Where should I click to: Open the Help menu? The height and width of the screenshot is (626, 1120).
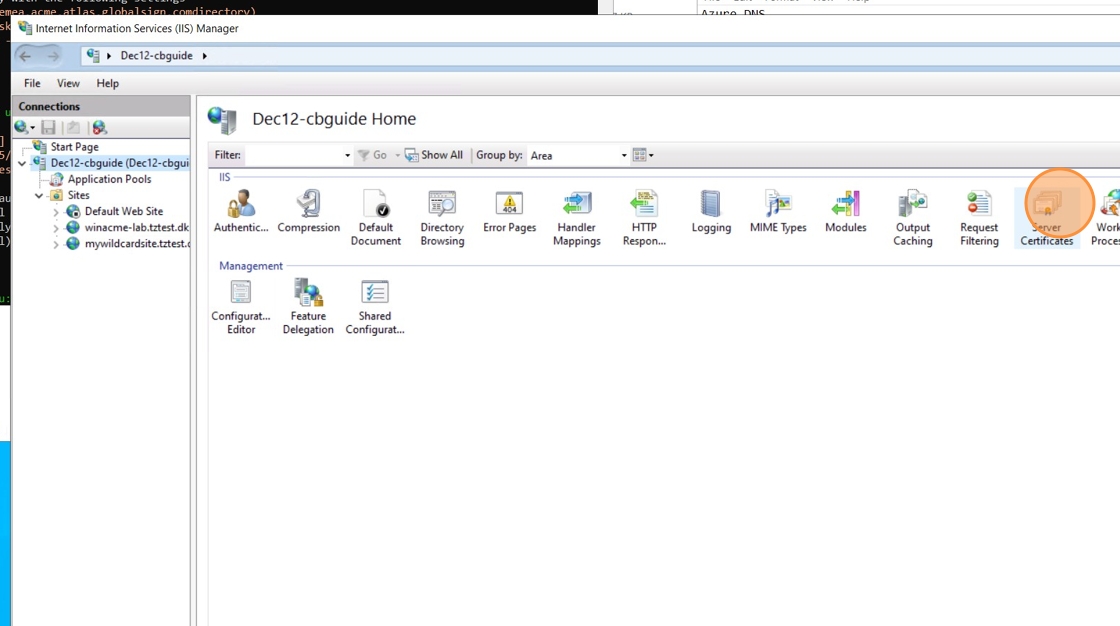click(x=107, y=84)
